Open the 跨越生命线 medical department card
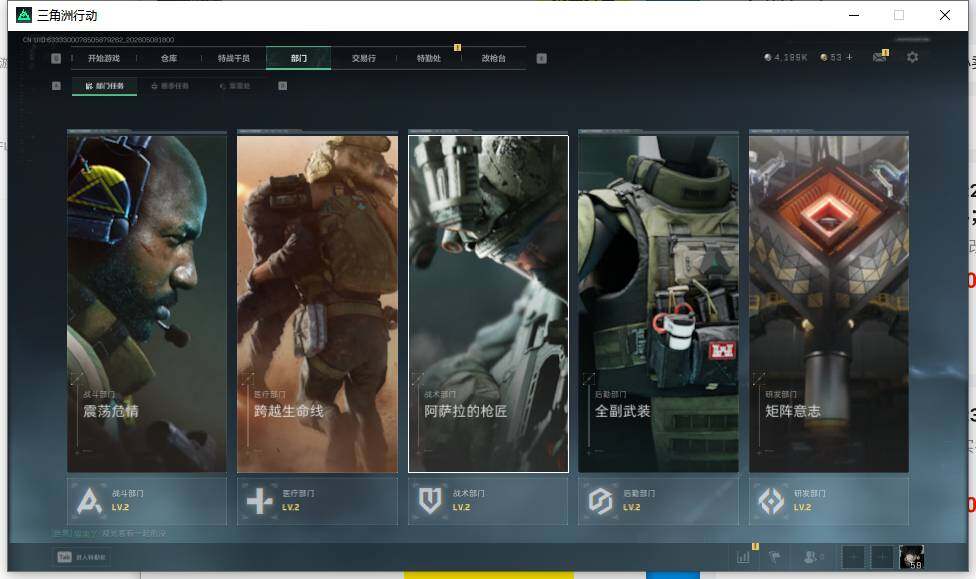 coord(317,303)
